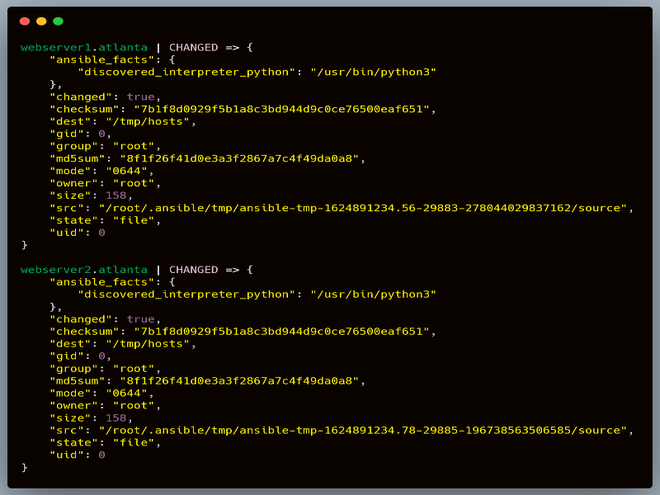Close the terminal window with red button
The height and width of the screenshot is (495, 660).
pyautogui.click(x=24, y=21)
